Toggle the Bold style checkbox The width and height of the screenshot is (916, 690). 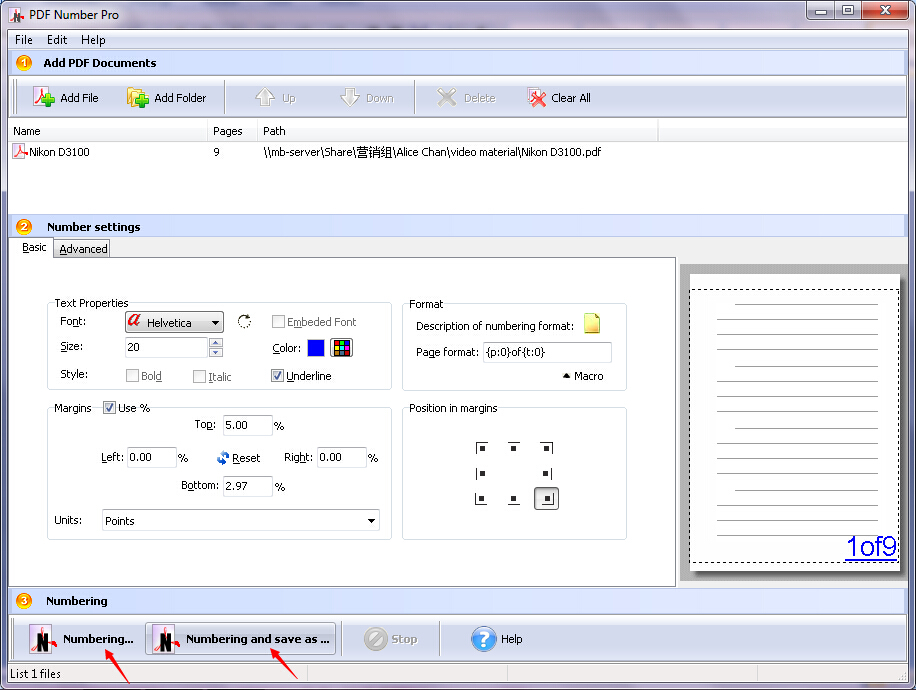(133, 376)
